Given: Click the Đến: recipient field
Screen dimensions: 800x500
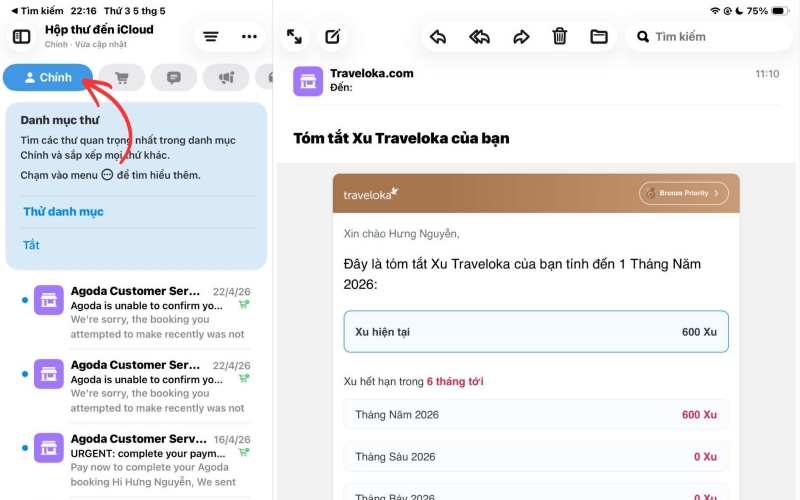Looking at the screenshot, I should (x=341, y=87).
